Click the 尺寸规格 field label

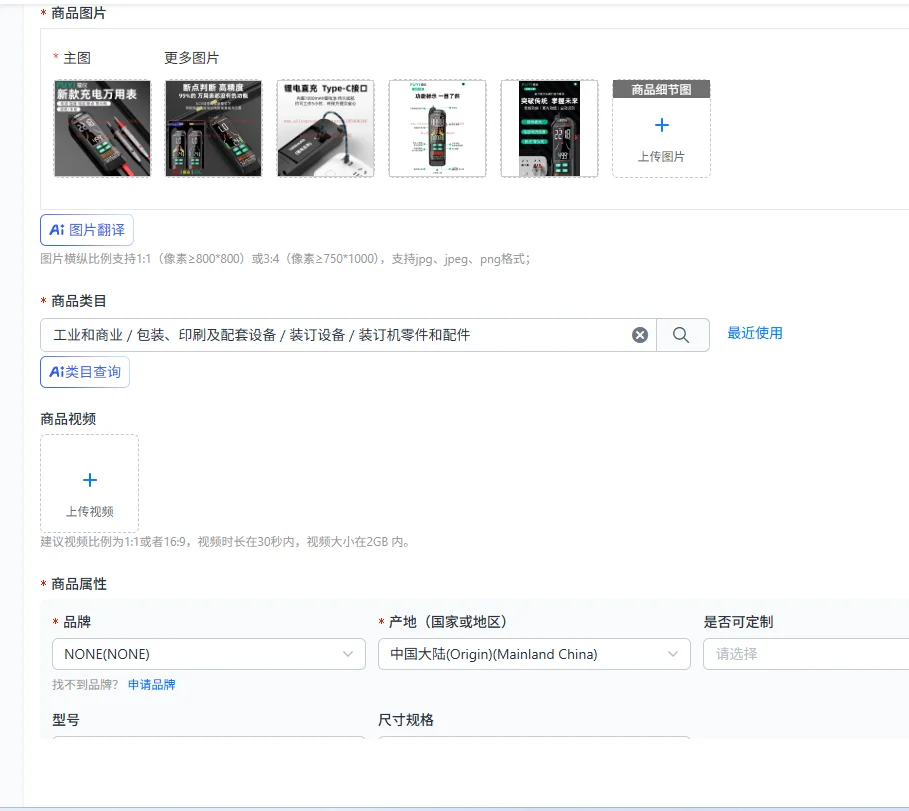click(406, 719)
